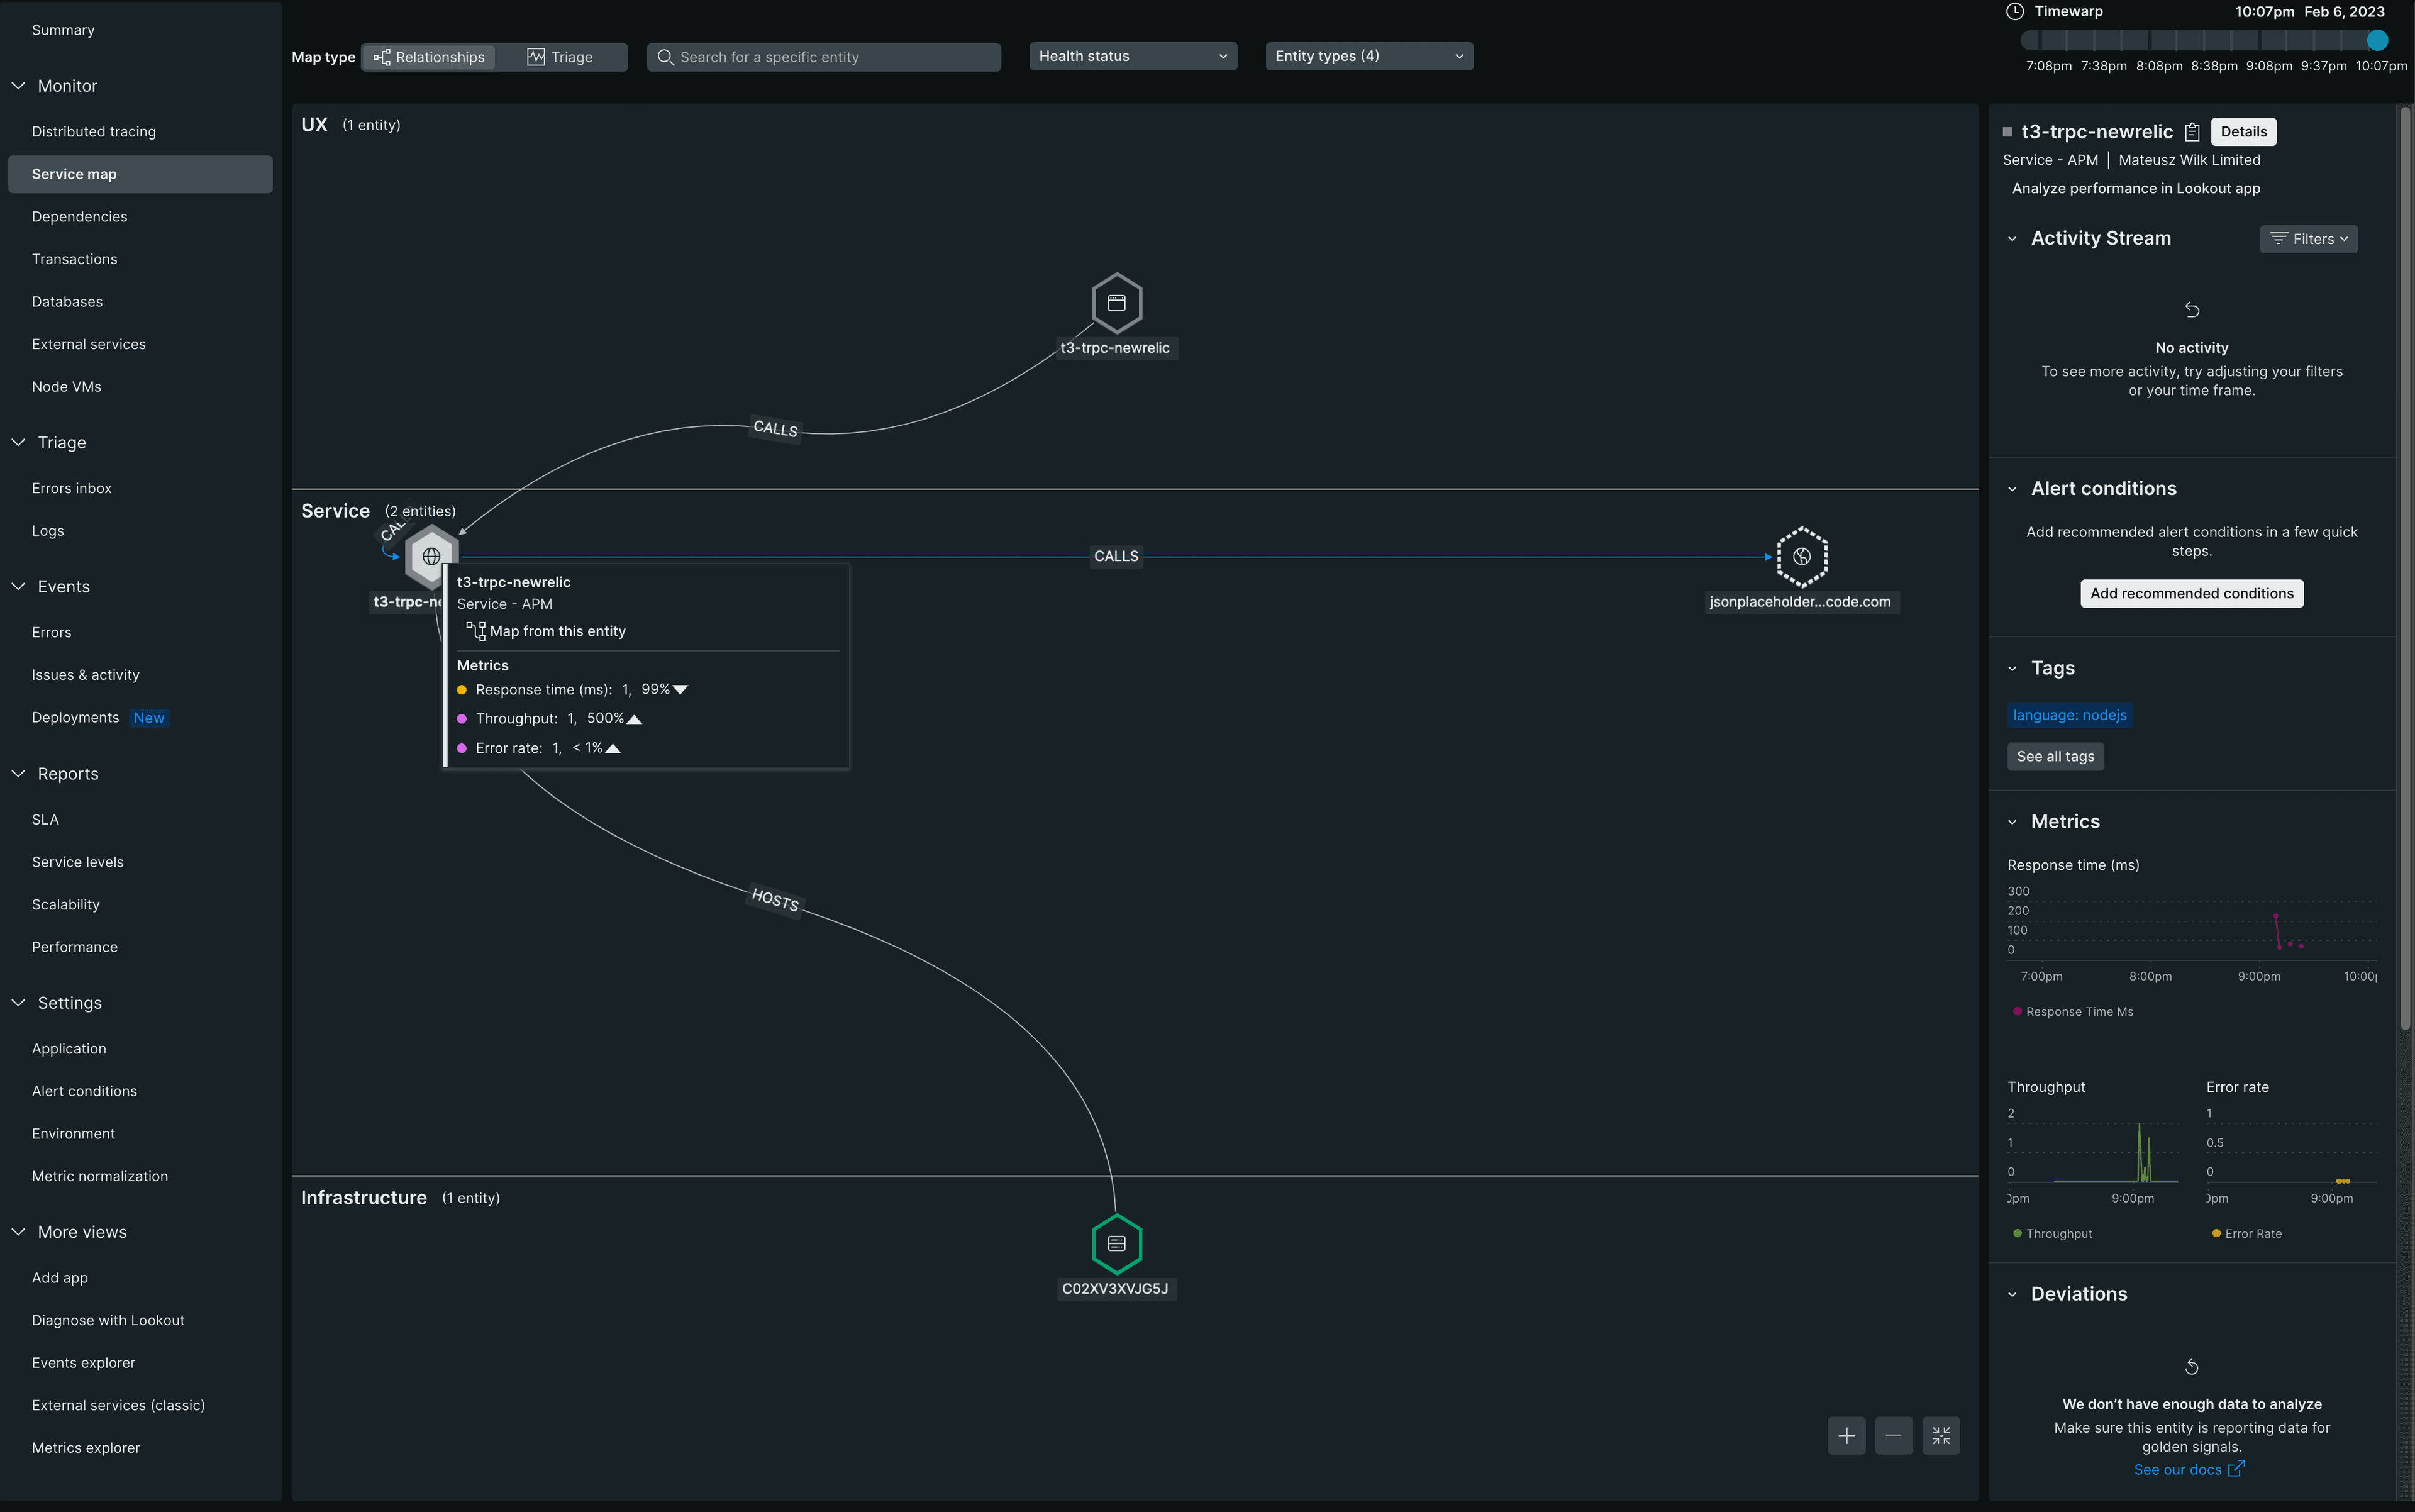
Task: Collapse the Activity Stream section
Action: tap(2012, 239)
